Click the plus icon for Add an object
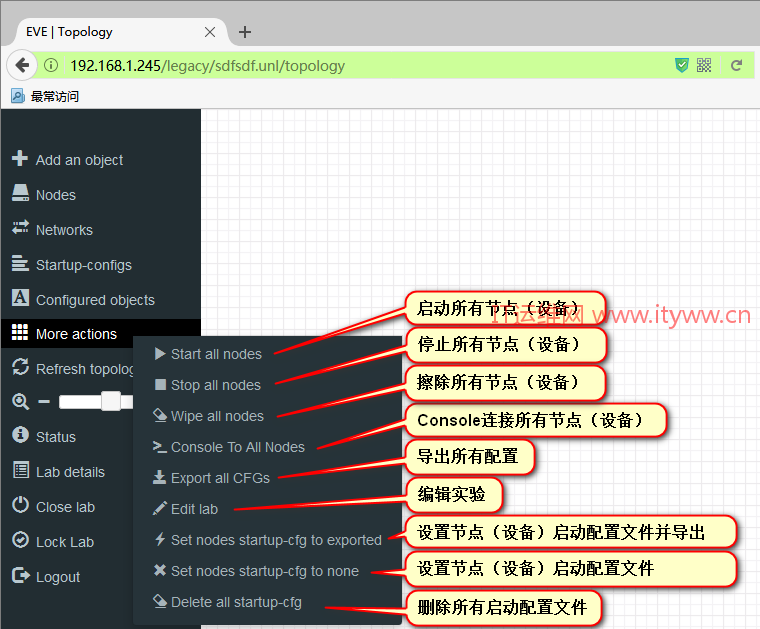The width and height of the screenshot is (760, 629). point(20,158)
